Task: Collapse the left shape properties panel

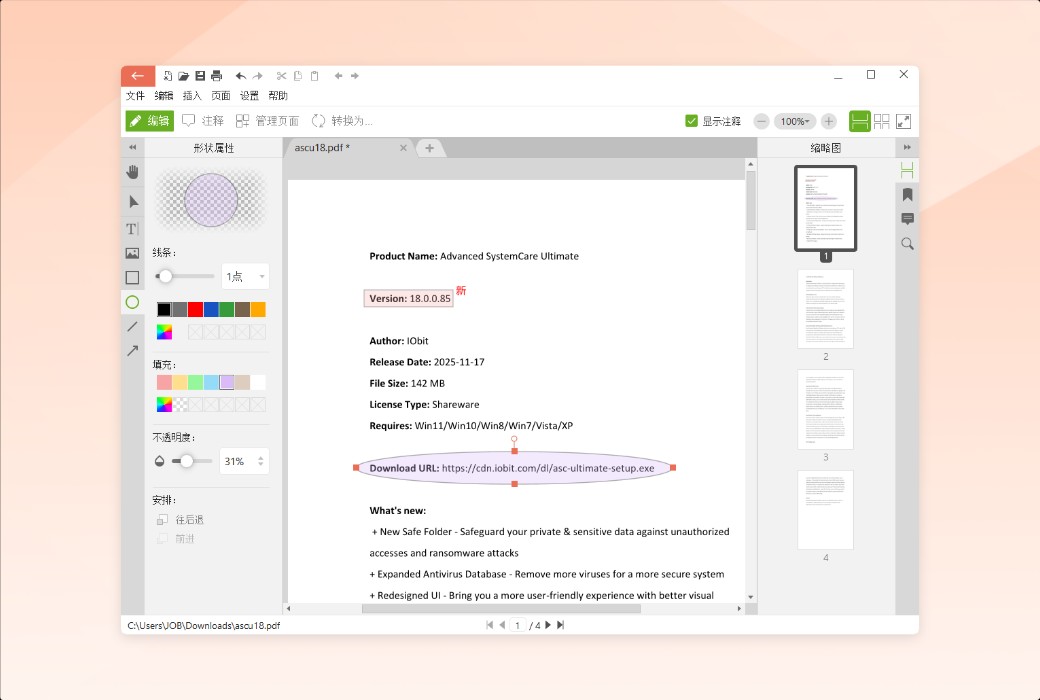Action: (132, 147)
